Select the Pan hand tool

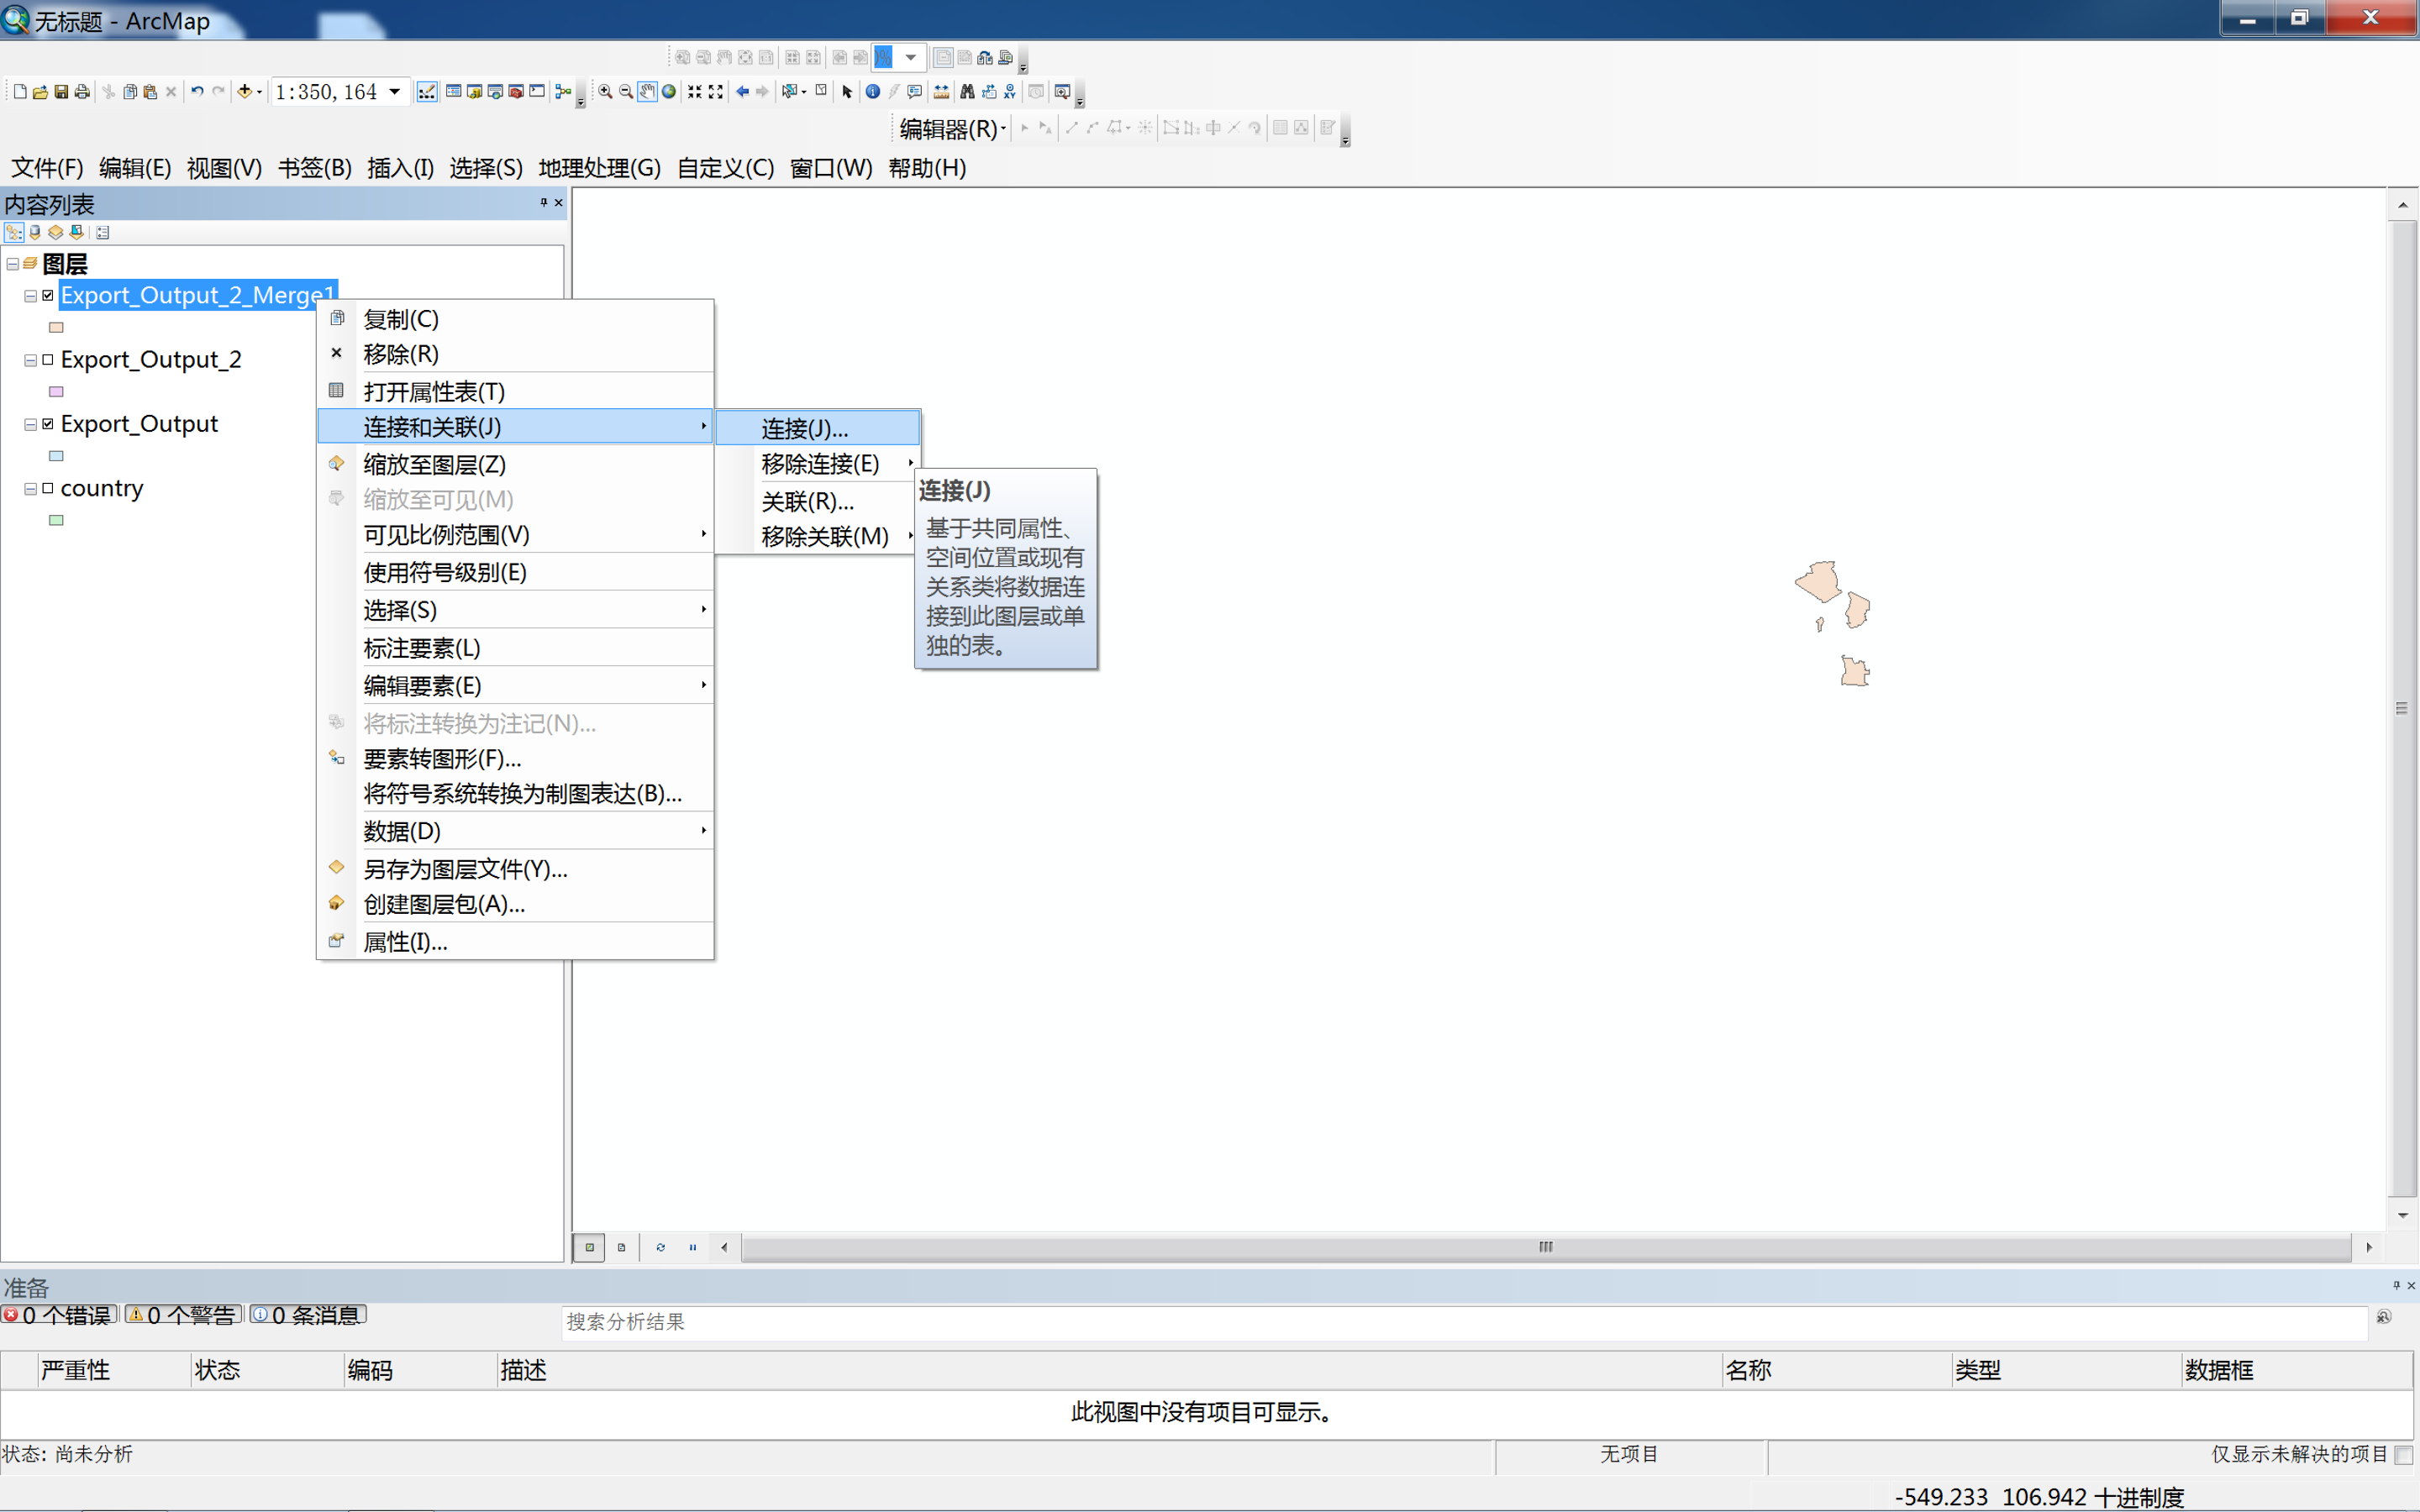click(x=647, y=92)
